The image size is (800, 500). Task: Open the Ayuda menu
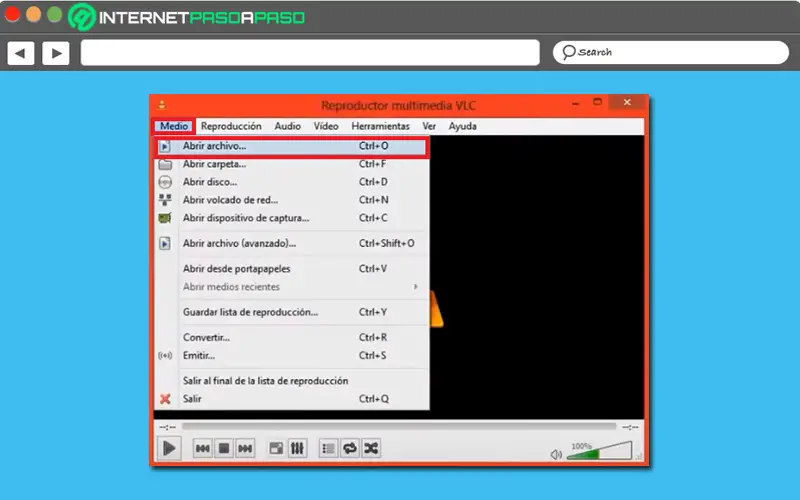click(x=462, y=126)
